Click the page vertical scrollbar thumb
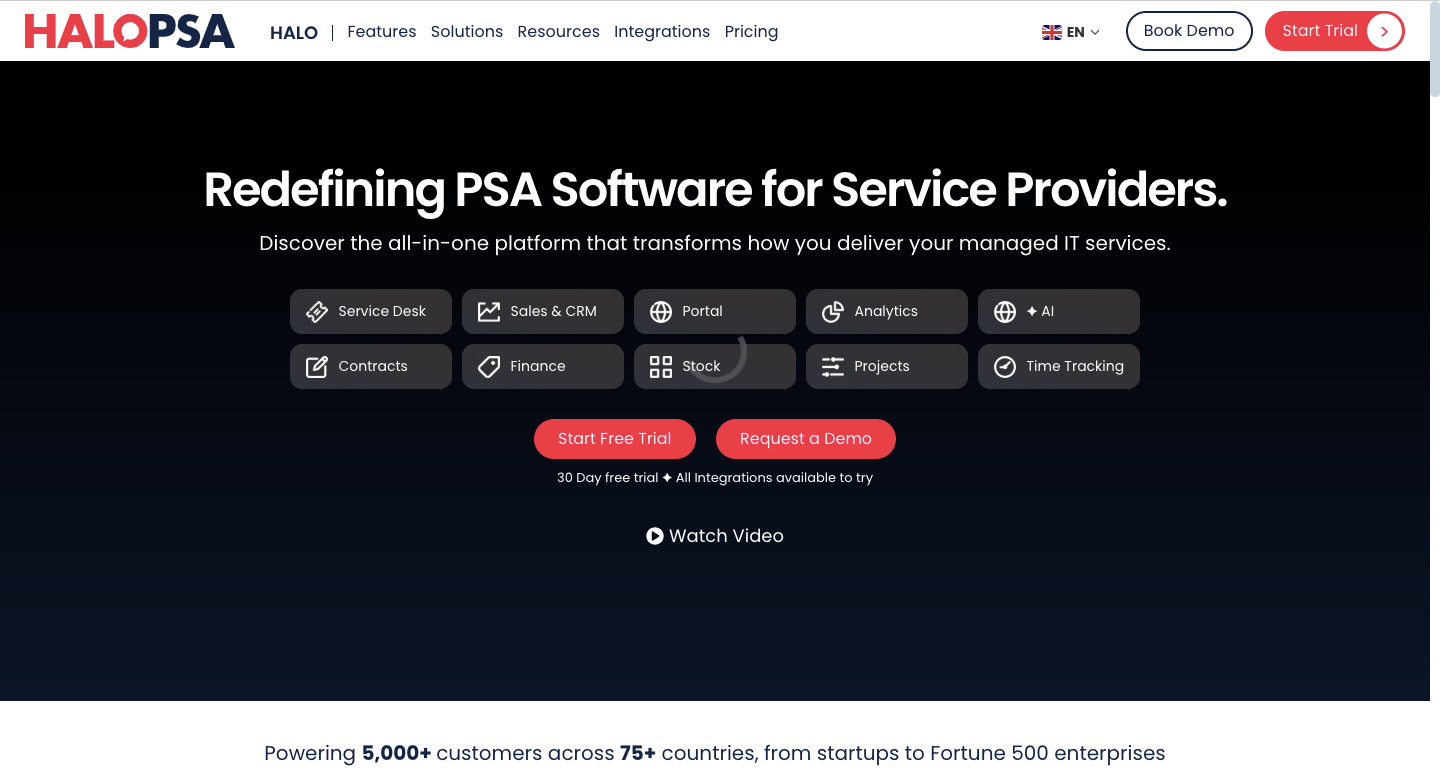Screen dimensions: 1440x779 [1435, 50]
